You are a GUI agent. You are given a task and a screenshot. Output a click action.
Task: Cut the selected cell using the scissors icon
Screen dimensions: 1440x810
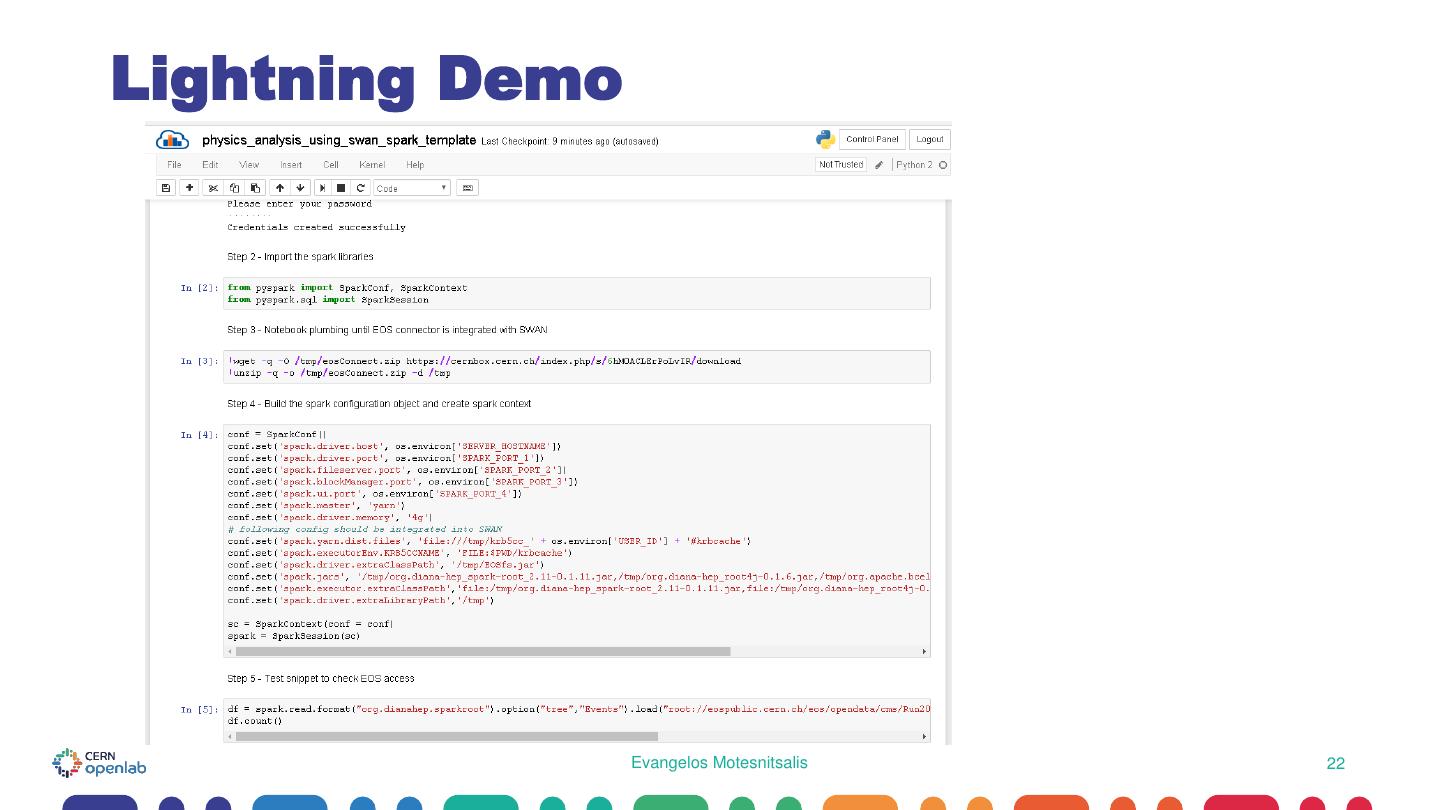213,188
